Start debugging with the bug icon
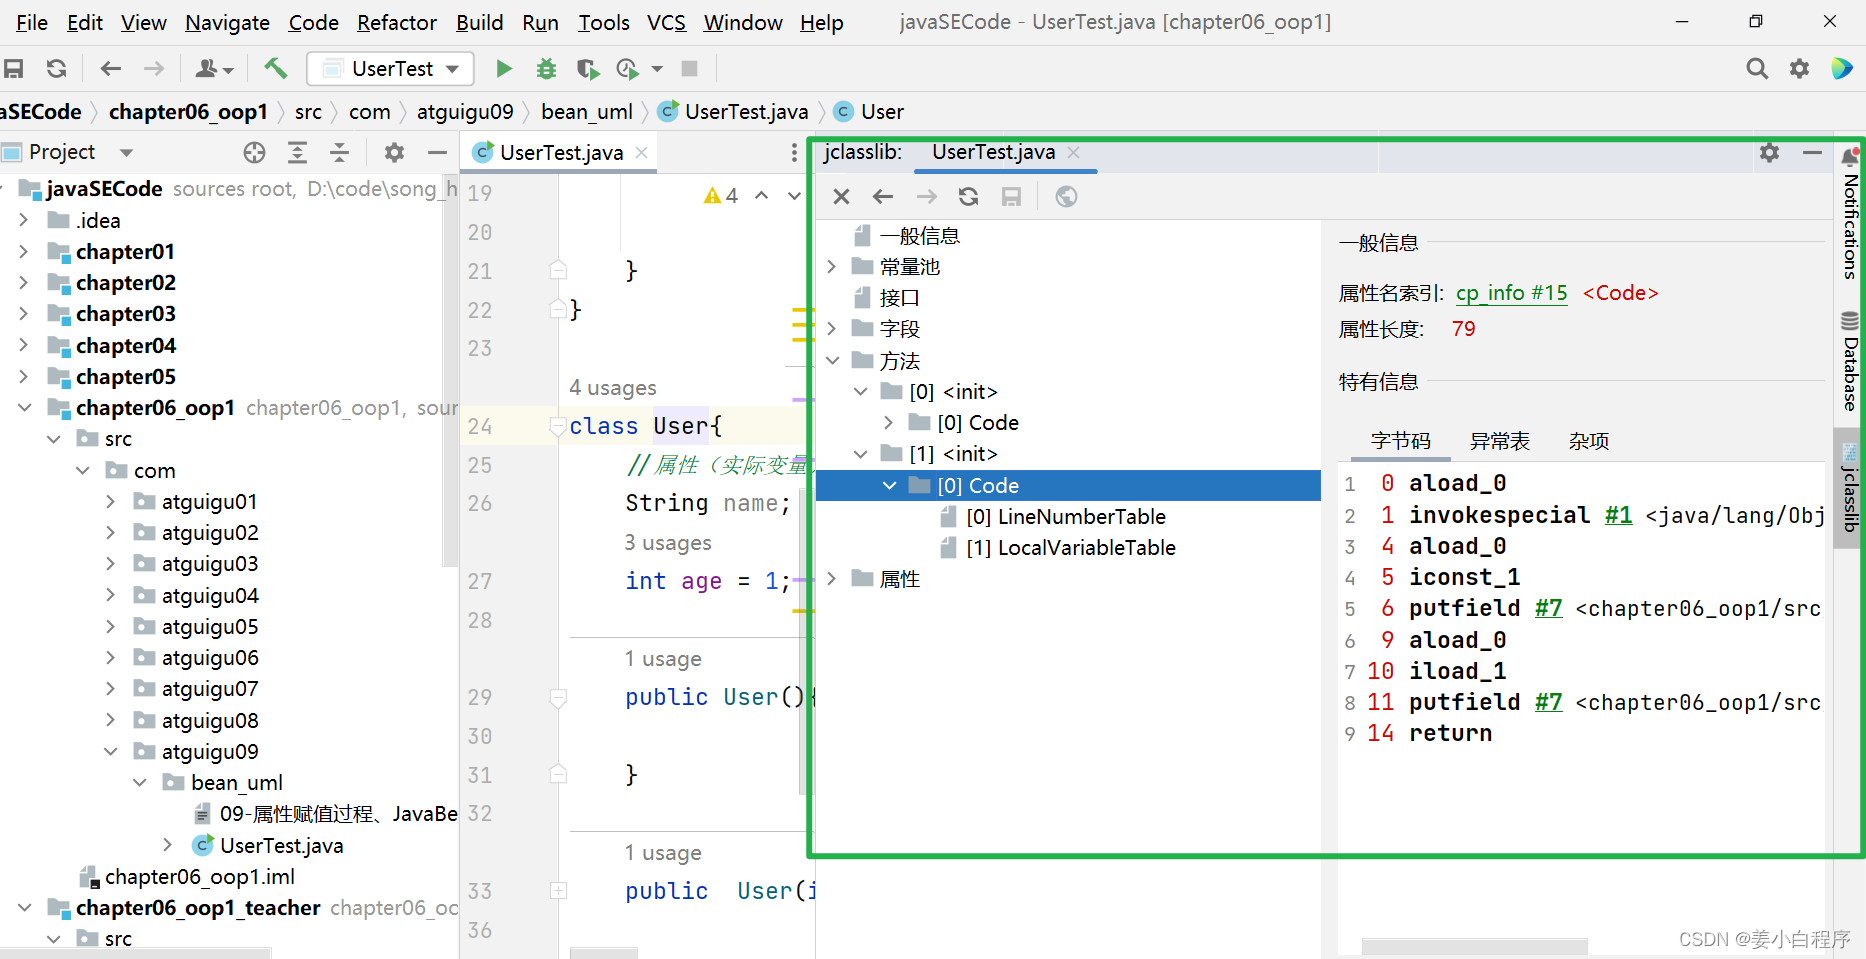 point(546,68)
